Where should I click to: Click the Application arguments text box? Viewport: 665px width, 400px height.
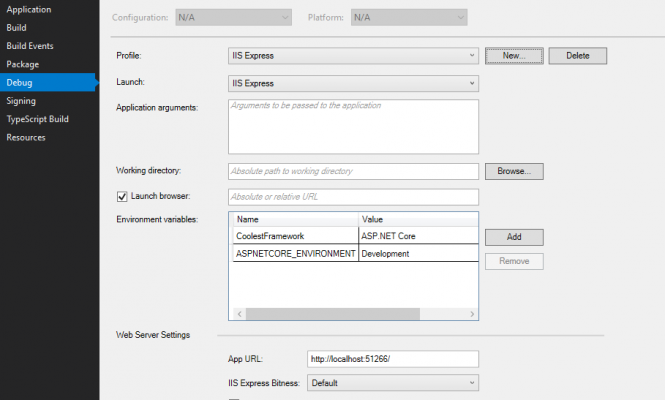click(353, 127)
